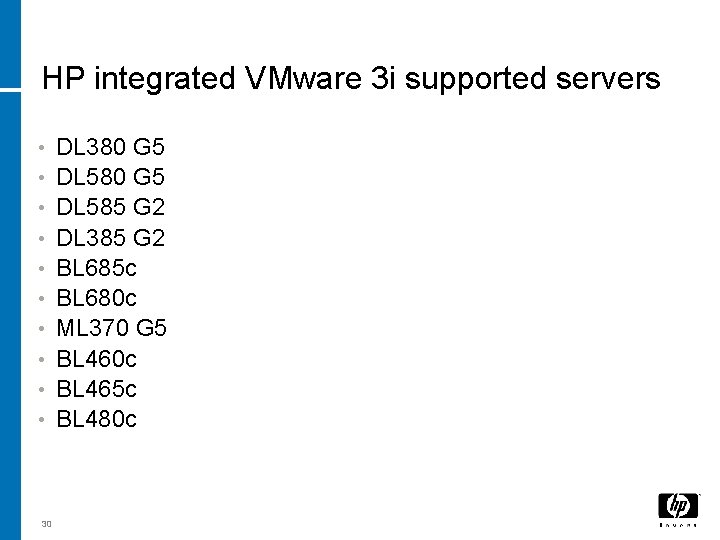This screenshot has height=540, width=720.
Task: Click the HP invent logo
Action: (x=677, y=507)
